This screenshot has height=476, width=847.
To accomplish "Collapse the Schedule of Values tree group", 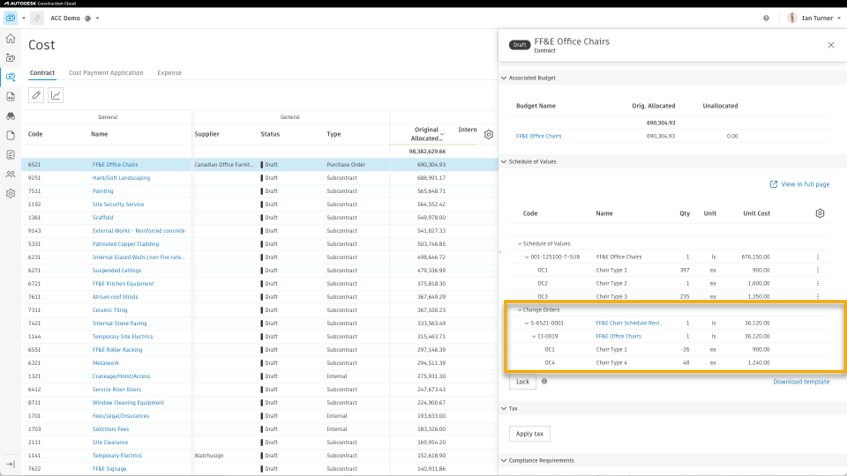I will [x=520, y=244].
